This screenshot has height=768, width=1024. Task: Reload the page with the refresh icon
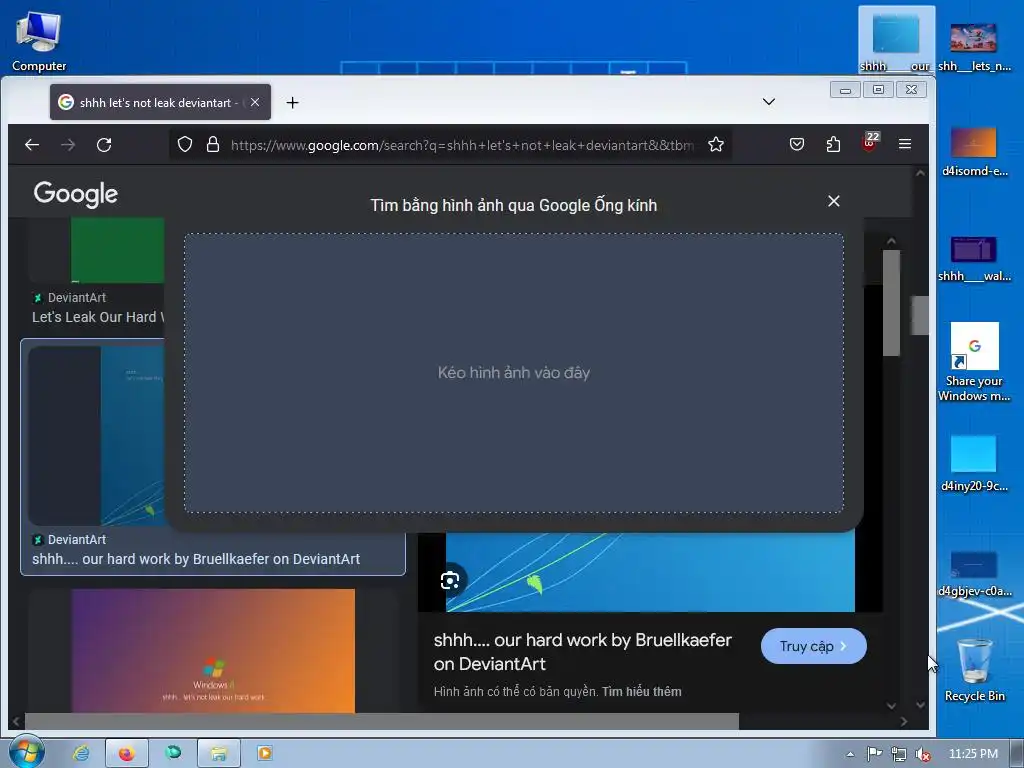pyautogui.click(x=104, y=144)
